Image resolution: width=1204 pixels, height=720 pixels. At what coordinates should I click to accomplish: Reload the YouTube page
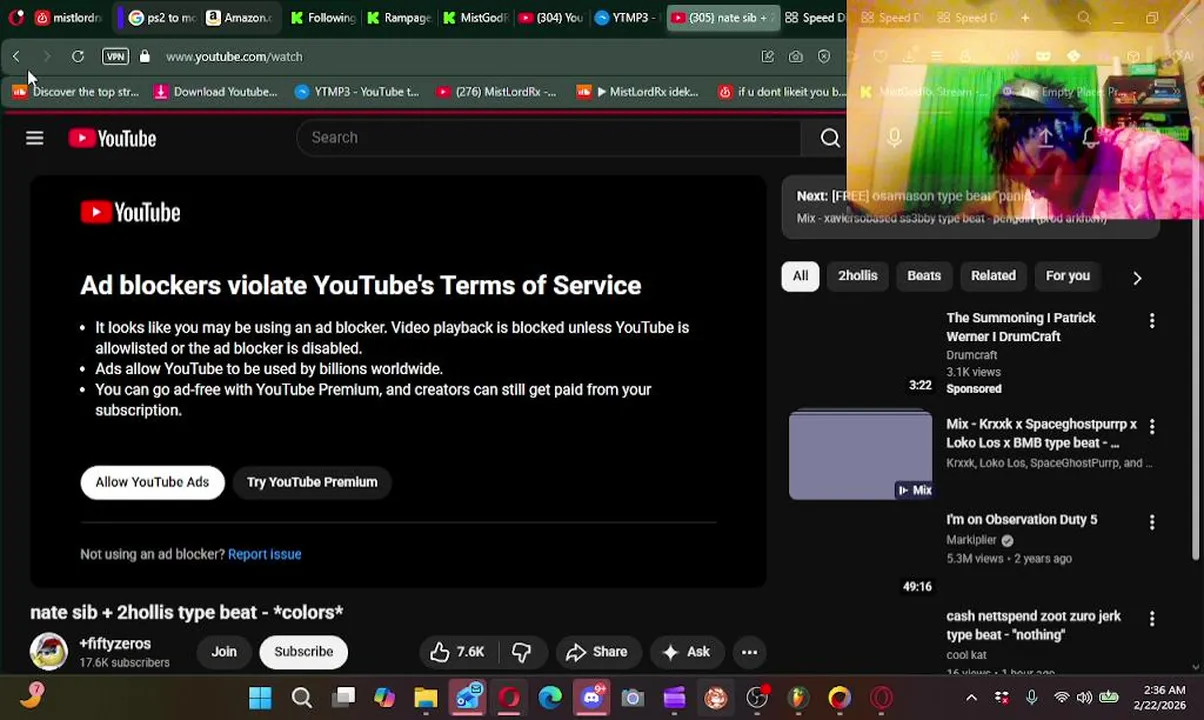coord(77,57)
